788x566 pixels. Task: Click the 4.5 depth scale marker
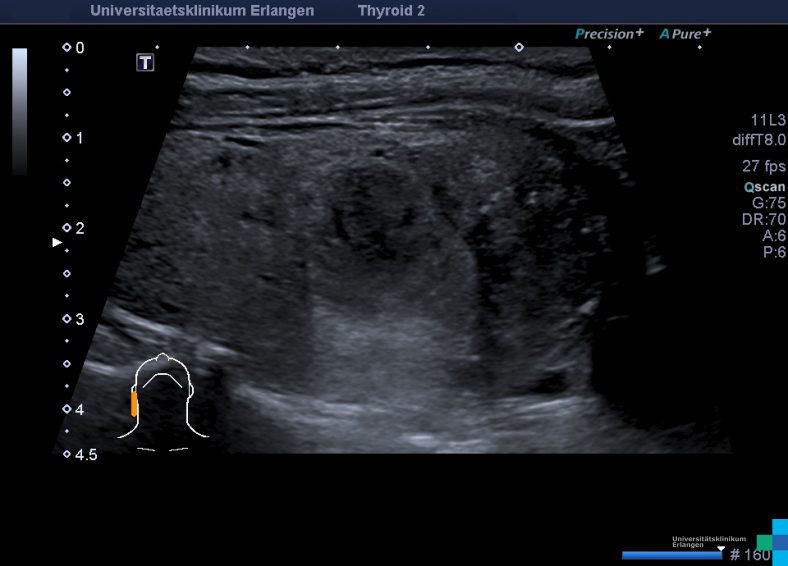coord(67,455)
